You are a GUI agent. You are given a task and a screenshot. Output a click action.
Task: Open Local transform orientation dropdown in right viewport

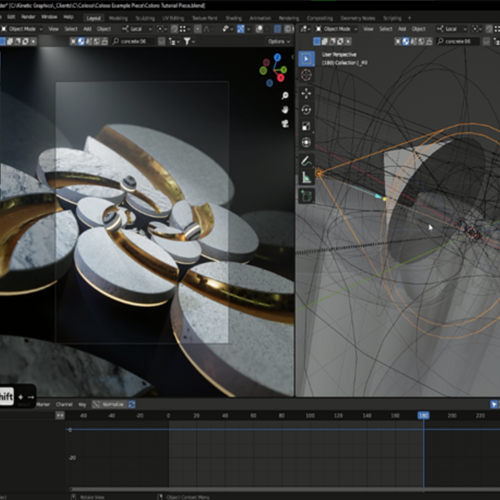tap(452, 29)
